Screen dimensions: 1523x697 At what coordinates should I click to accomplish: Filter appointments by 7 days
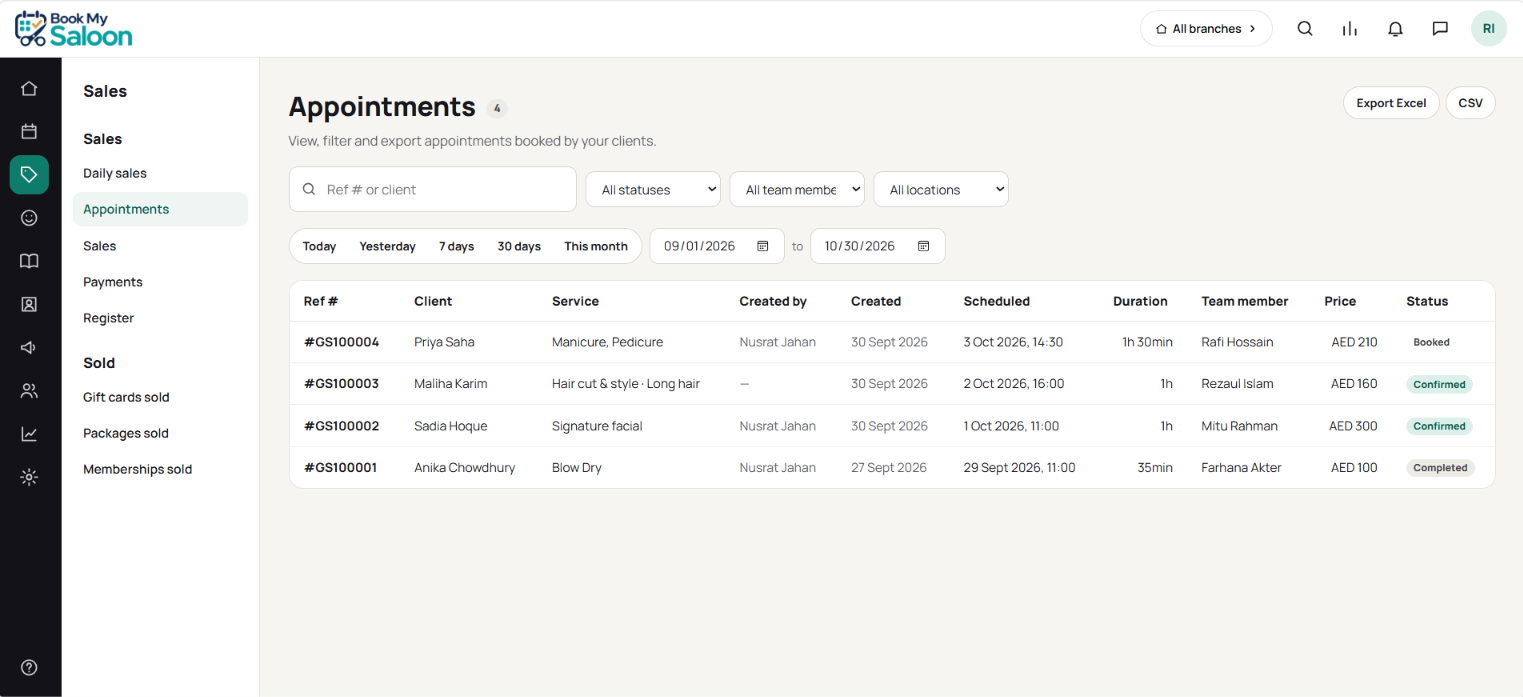click(456, 246)
